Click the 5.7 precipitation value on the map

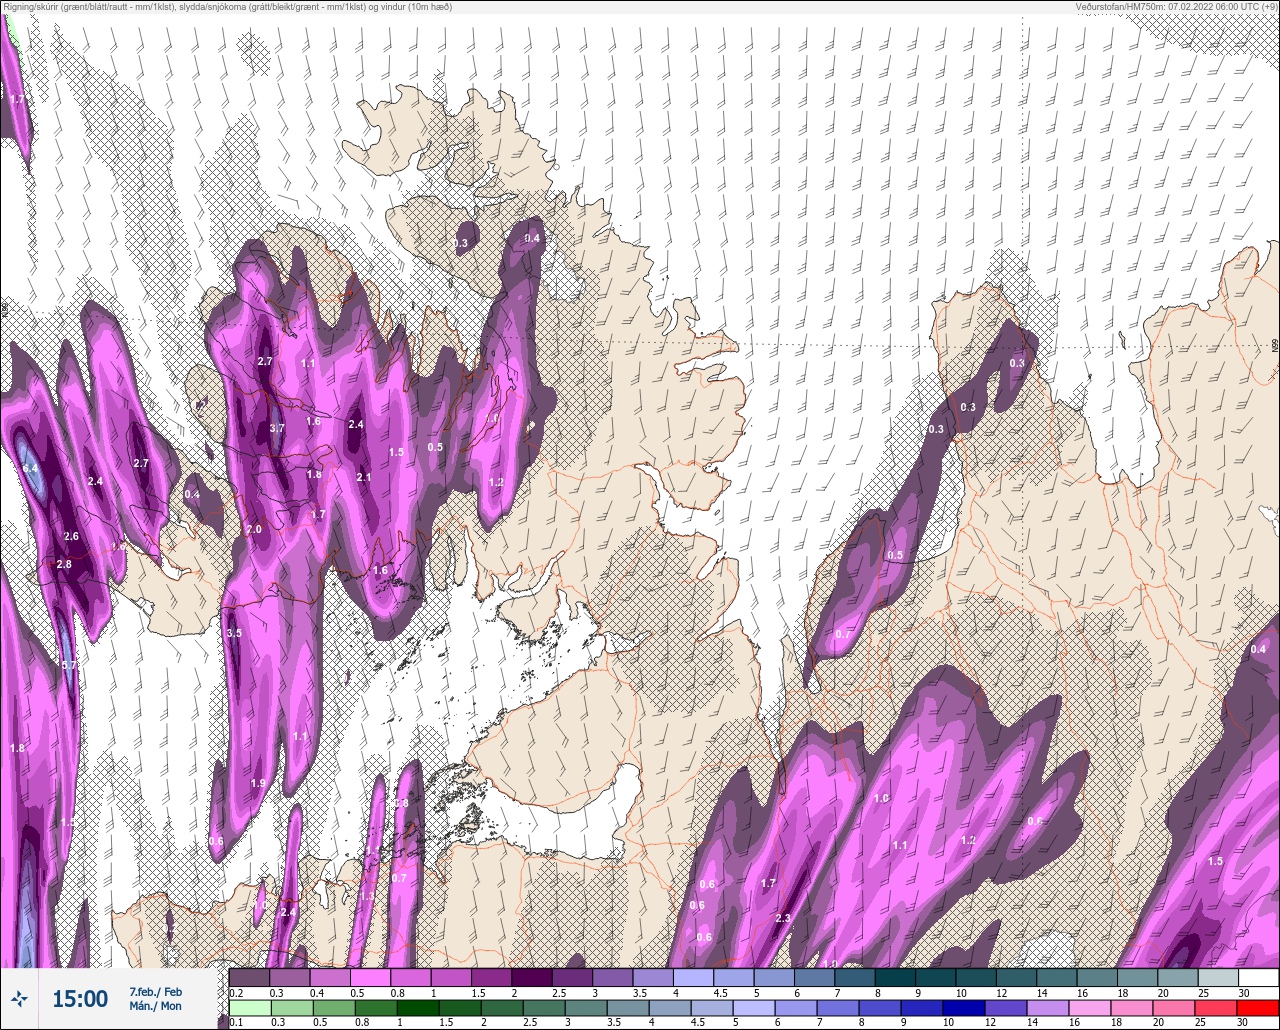click(x=69, y=665)
